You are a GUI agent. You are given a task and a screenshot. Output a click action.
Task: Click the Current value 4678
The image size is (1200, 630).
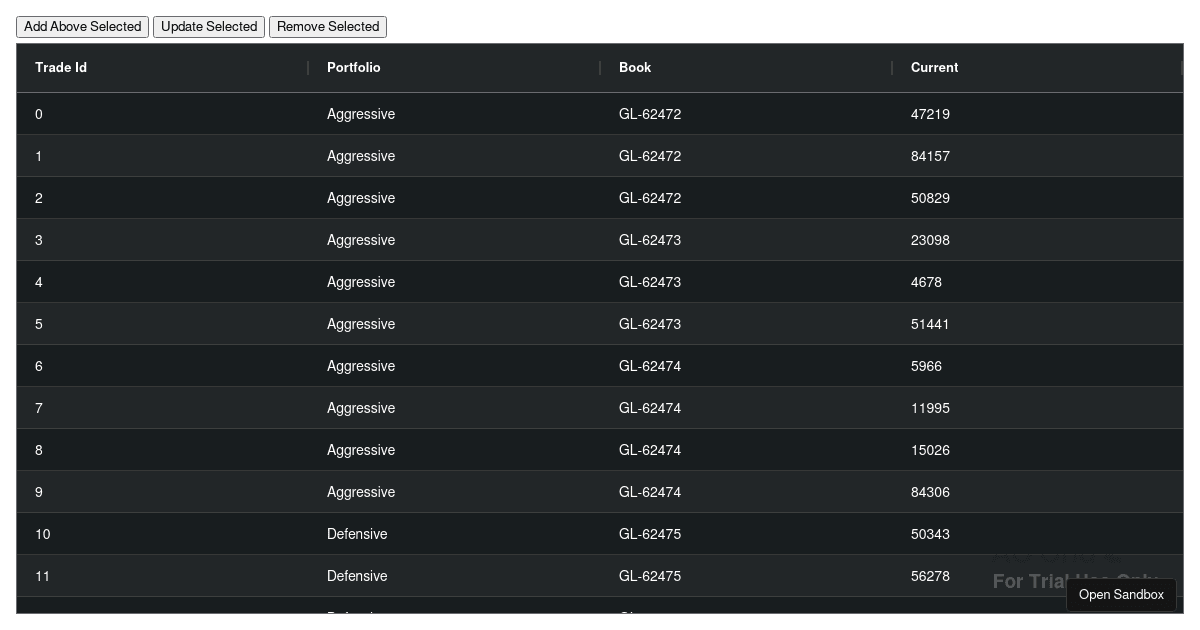pyautogui.click(x=926, y=282)
